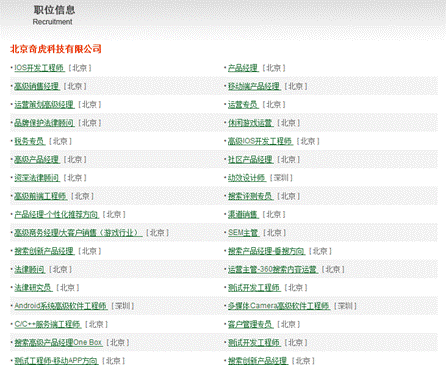
Task: Open 产品经理-个性化推荐方向 job listing
Action: tap(57, 215)
